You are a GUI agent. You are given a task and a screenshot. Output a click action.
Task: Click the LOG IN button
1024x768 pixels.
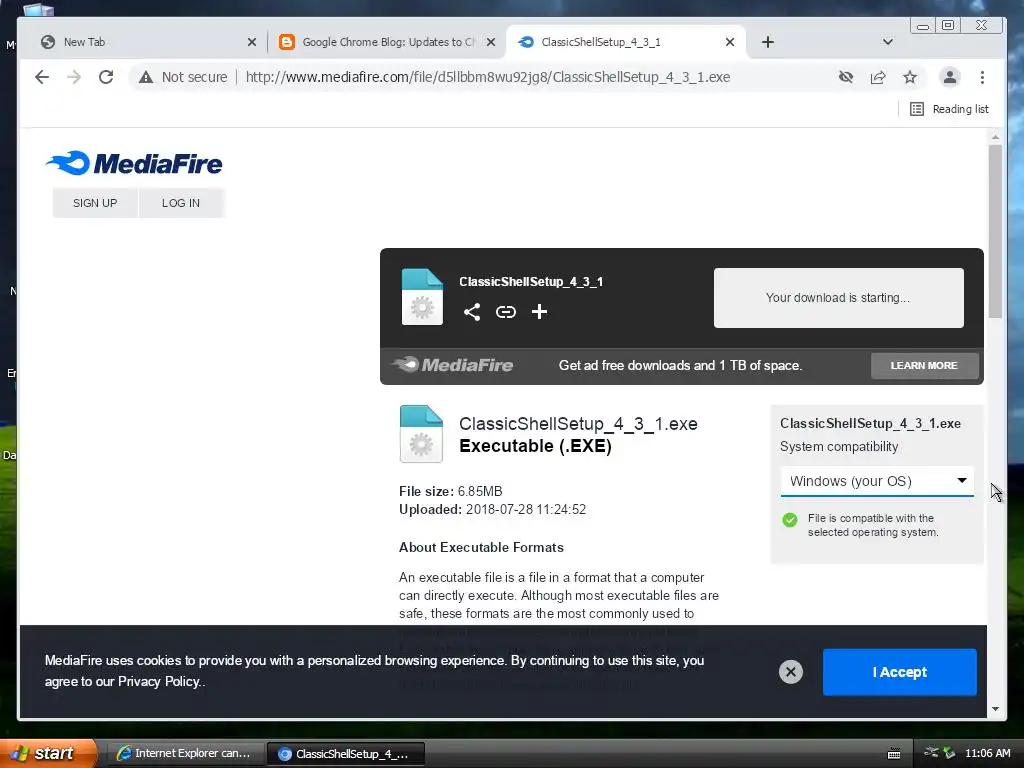[x=181, y=203]
